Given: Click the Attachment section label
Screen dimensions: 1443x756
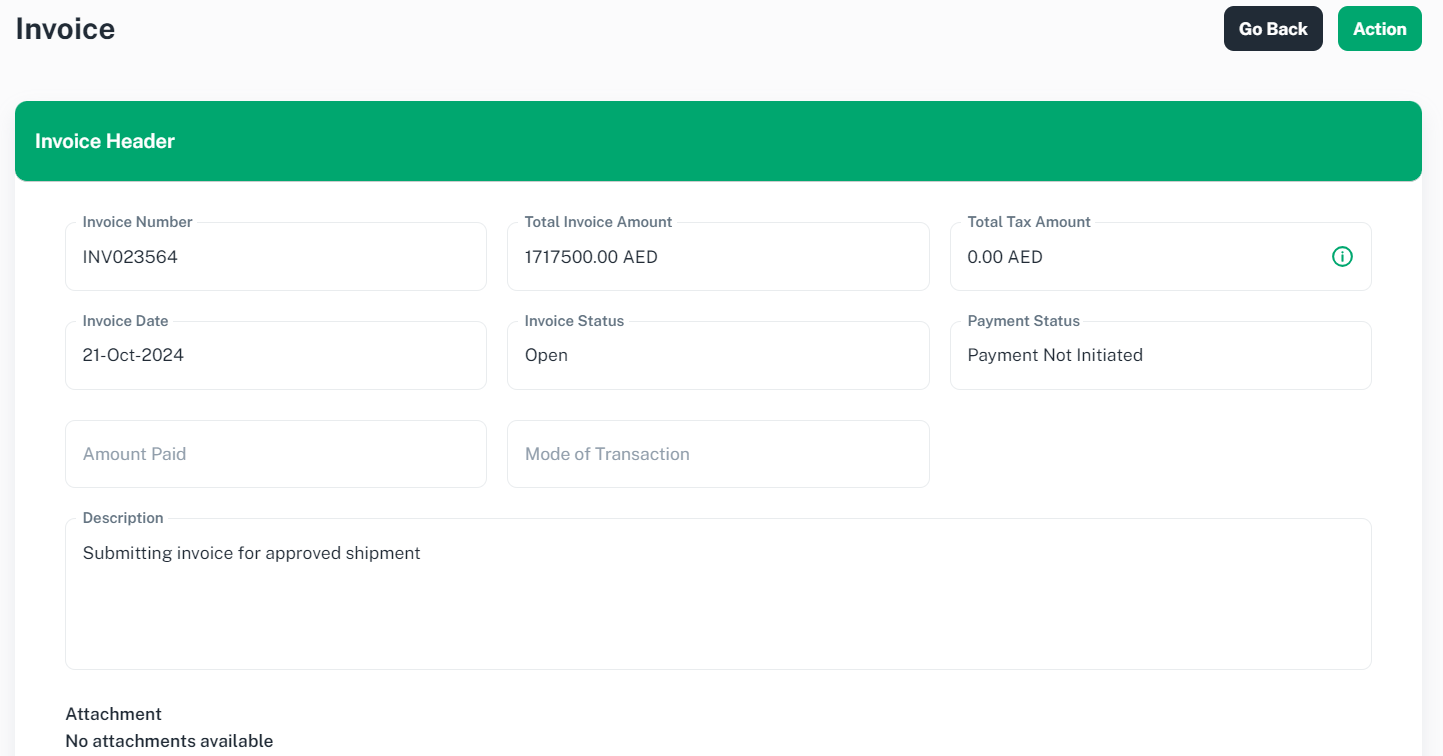Looking at the screenshot, I should (113, 714).
